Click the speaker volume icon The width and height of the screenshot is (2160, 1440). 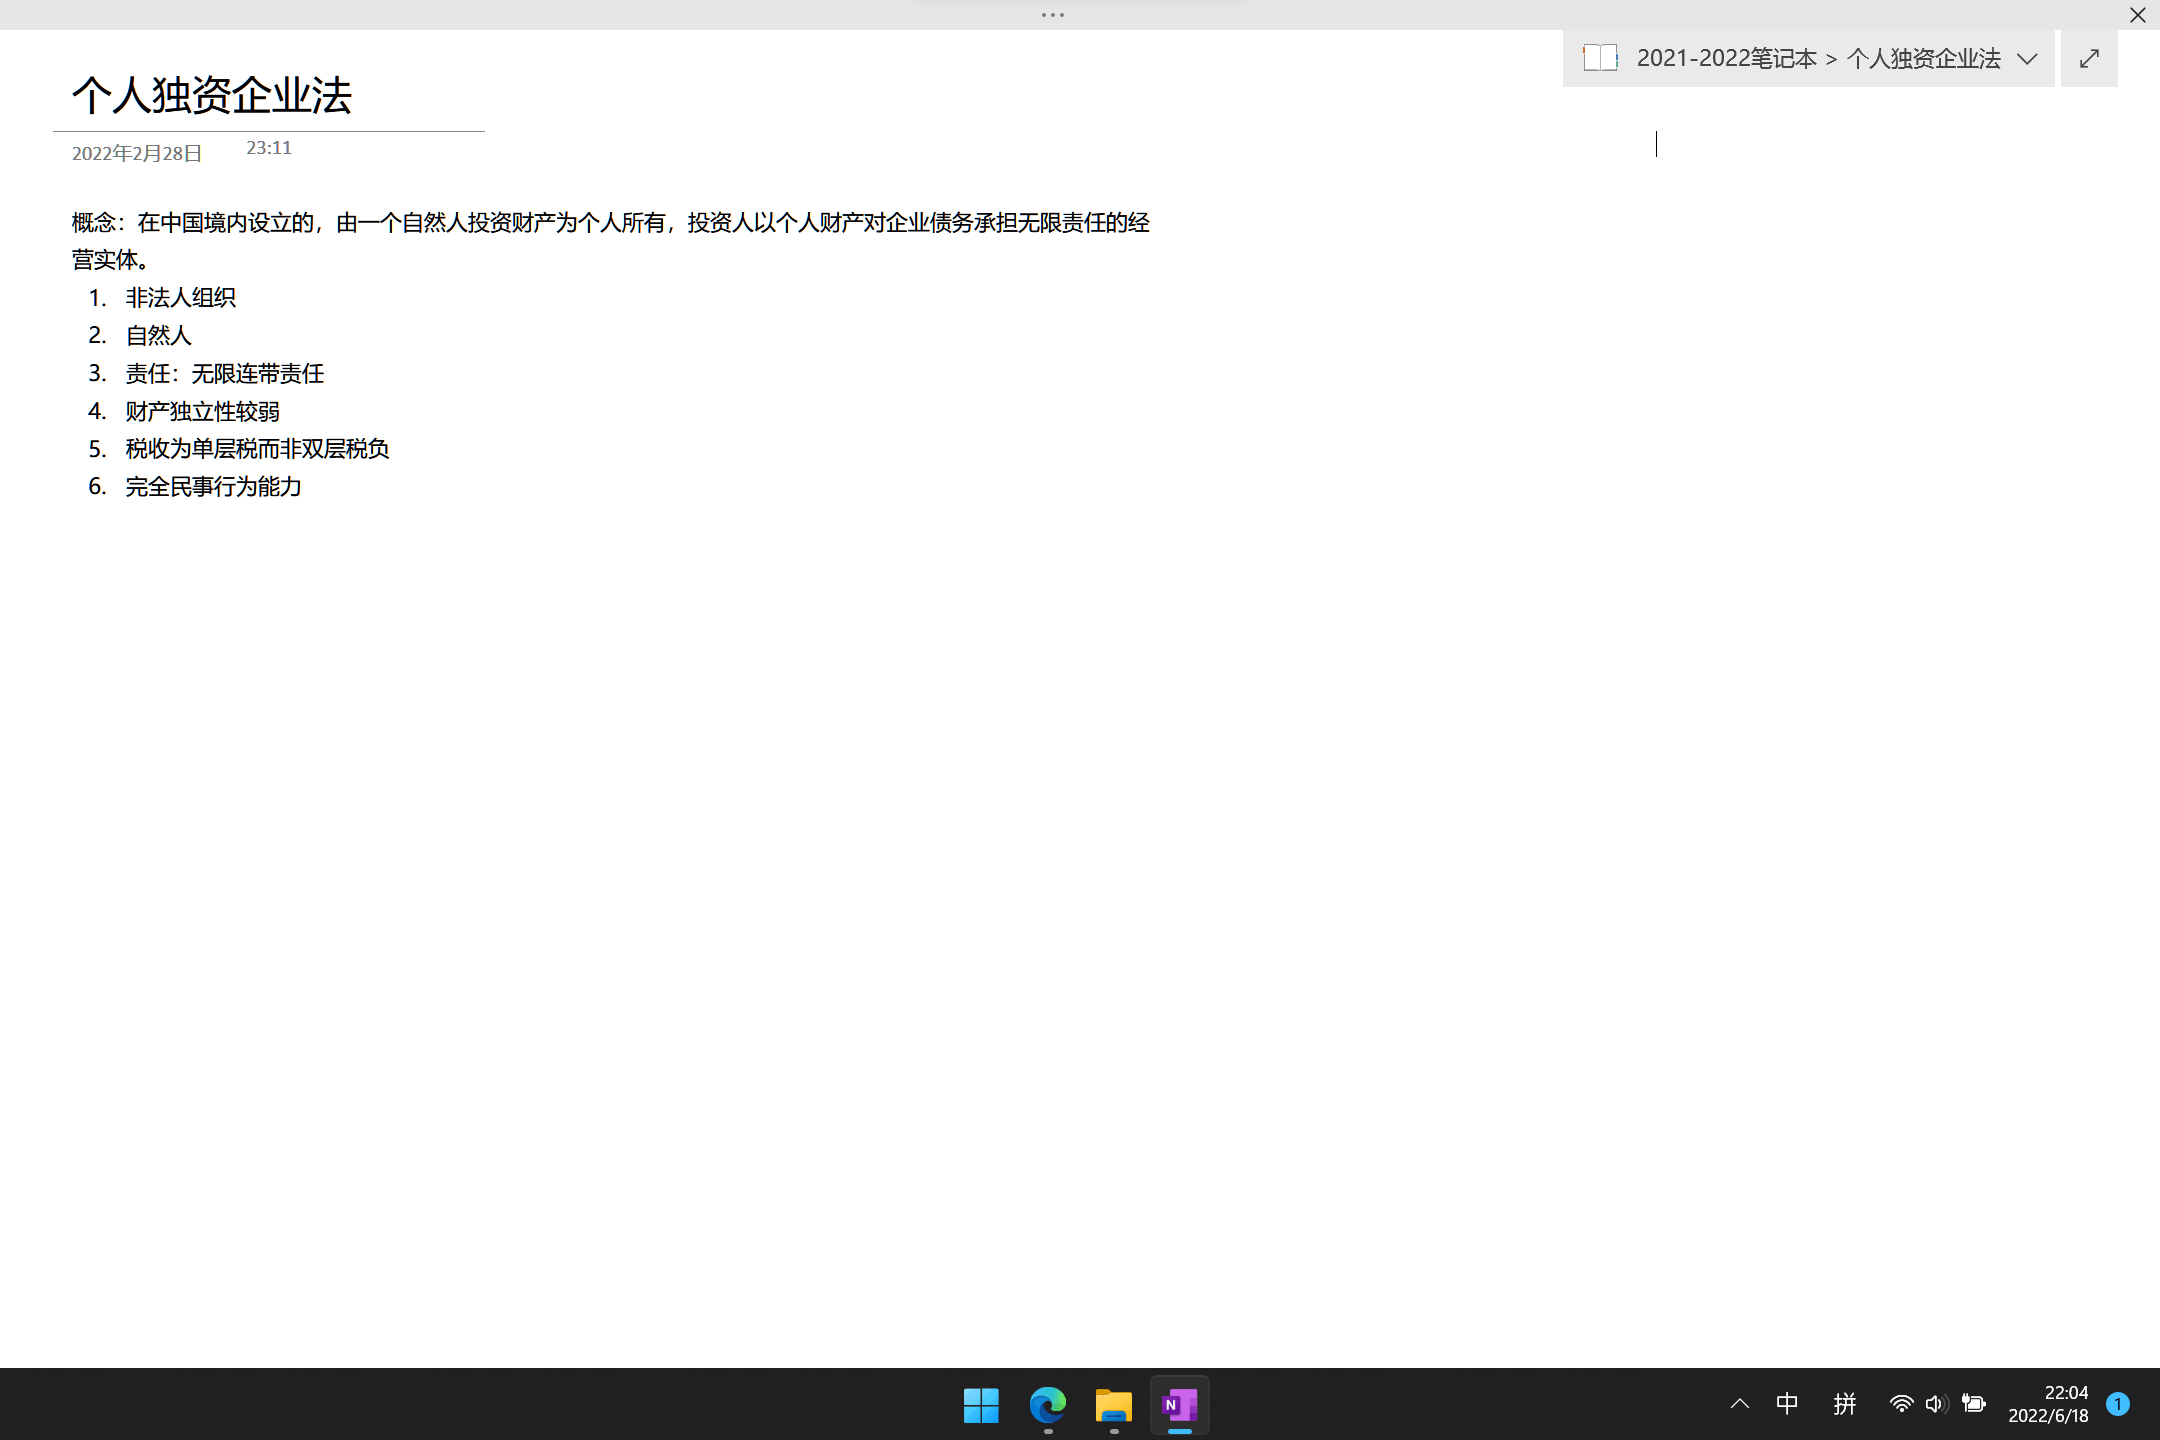(x=1936, y=1404)
